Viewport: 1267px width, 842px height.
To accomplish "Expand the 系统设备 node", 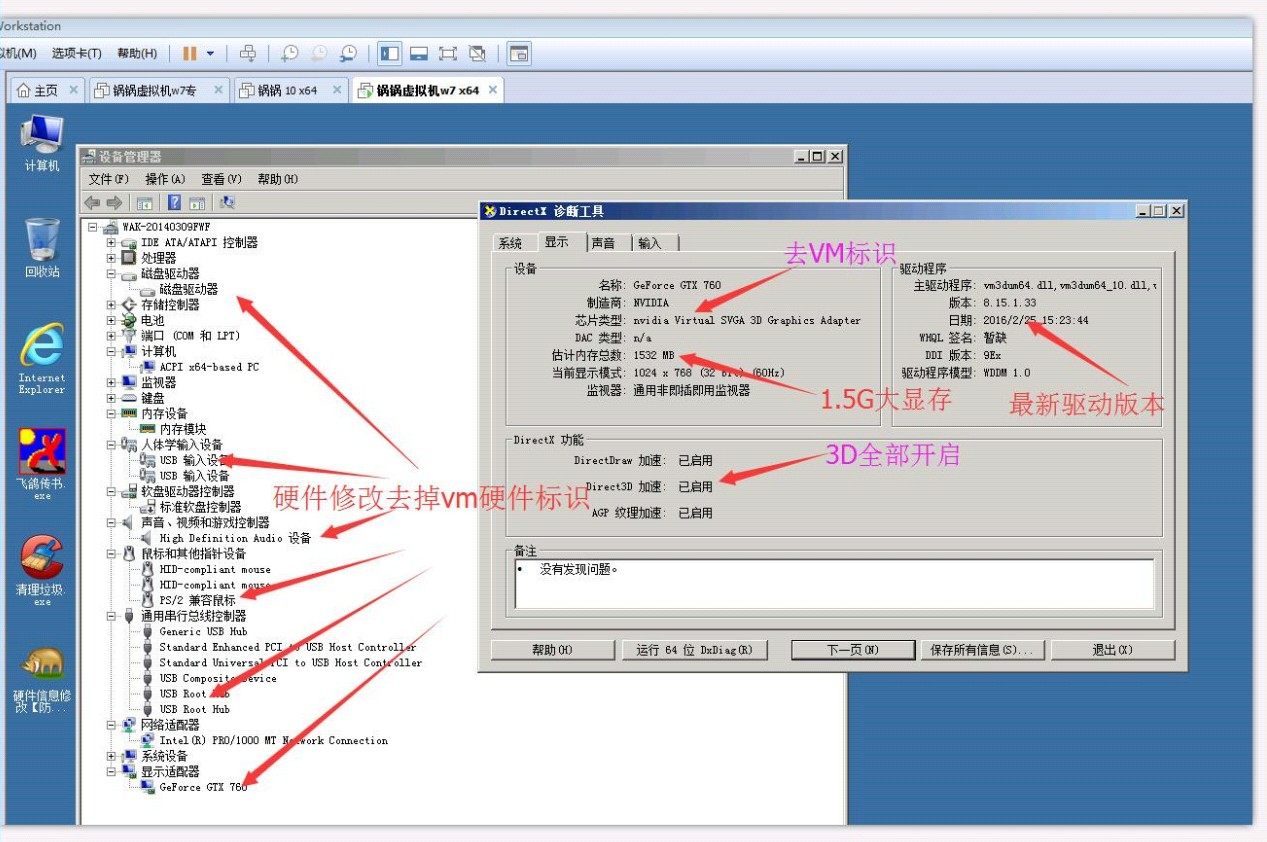I will 111,756.
